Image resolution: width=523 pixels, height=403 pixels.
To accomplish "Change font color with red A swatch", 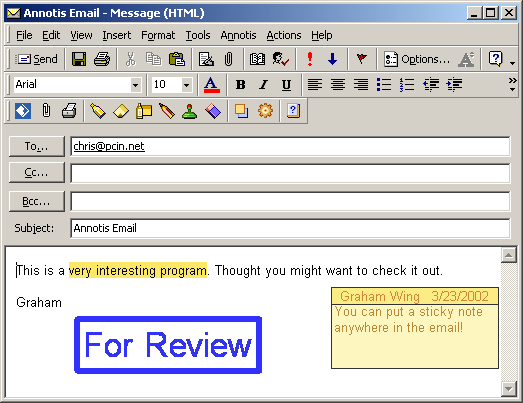I will (x=212, y=85).
